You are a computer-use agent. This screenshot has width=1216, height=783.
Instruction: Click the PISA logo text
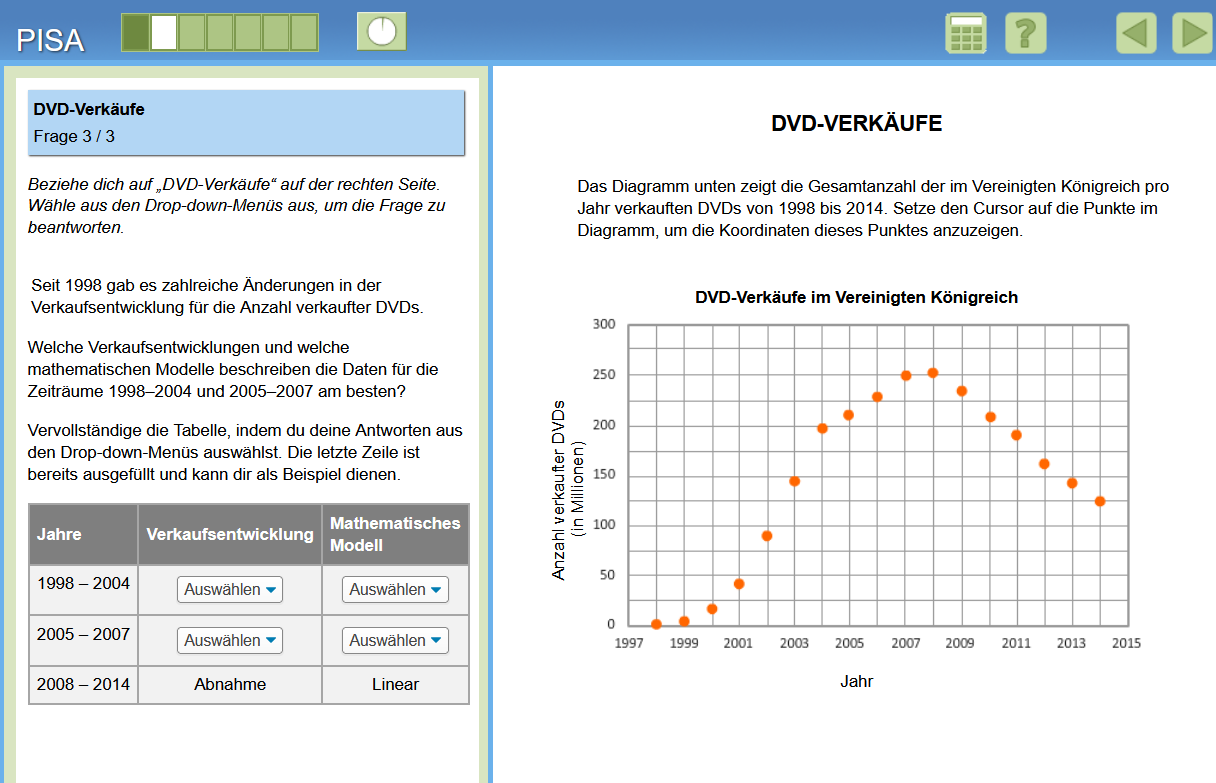(50, 40)
